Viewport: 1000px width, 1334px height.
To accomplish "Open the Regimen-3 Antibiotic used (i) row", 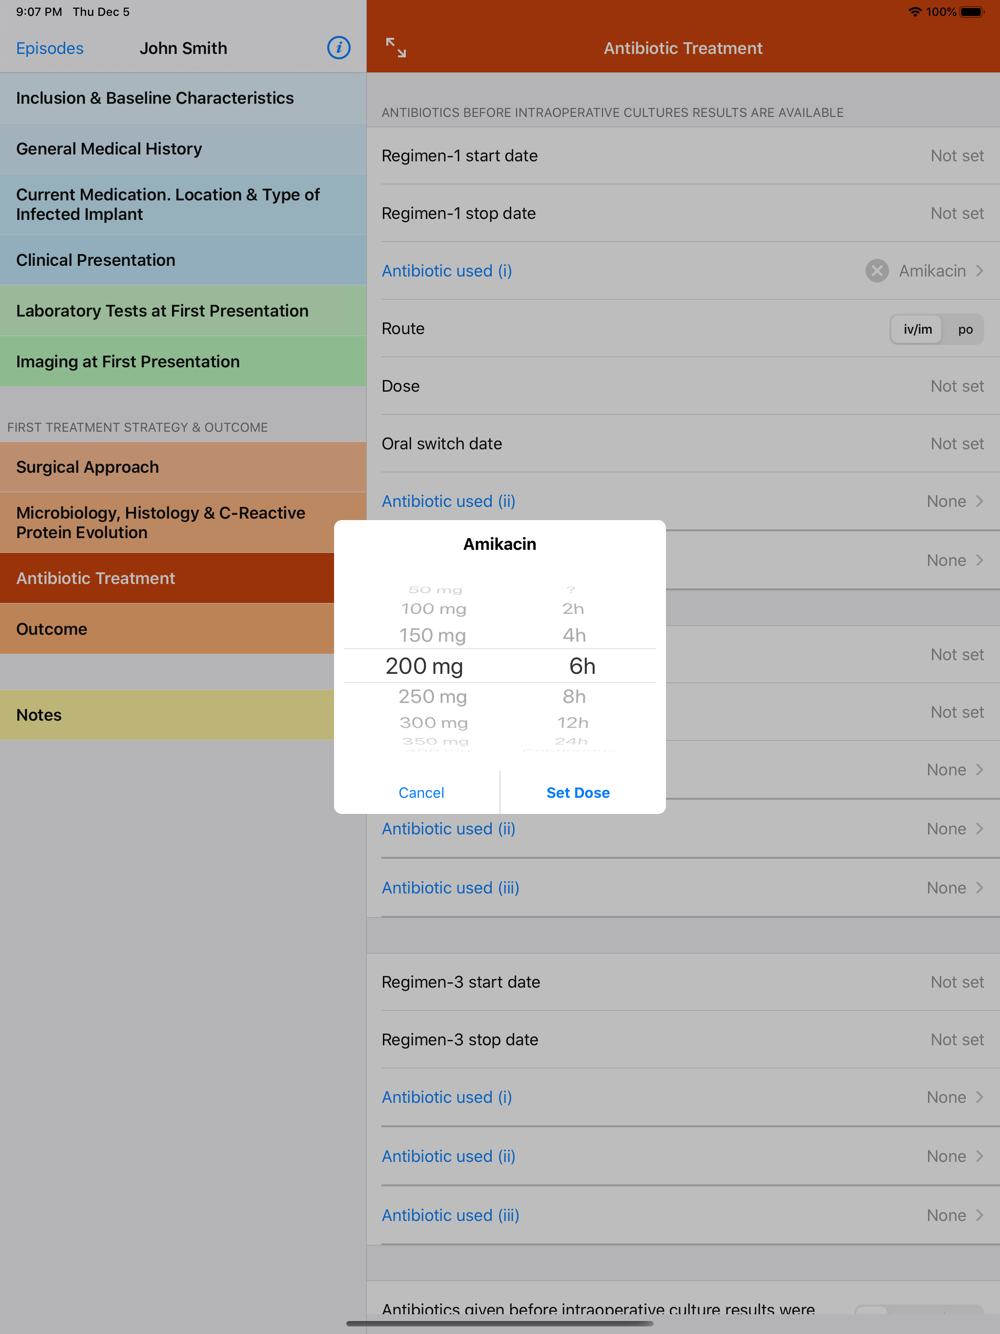I will [683, 1097].
